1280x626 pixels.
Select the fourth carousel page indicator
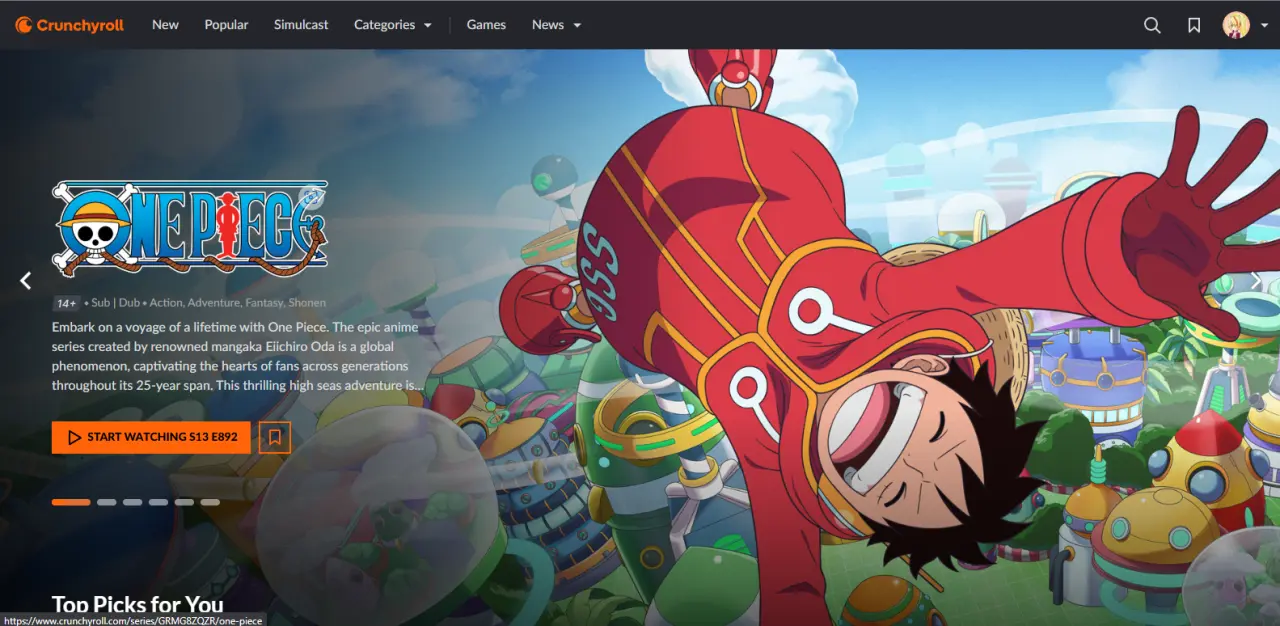click(158, 502)
